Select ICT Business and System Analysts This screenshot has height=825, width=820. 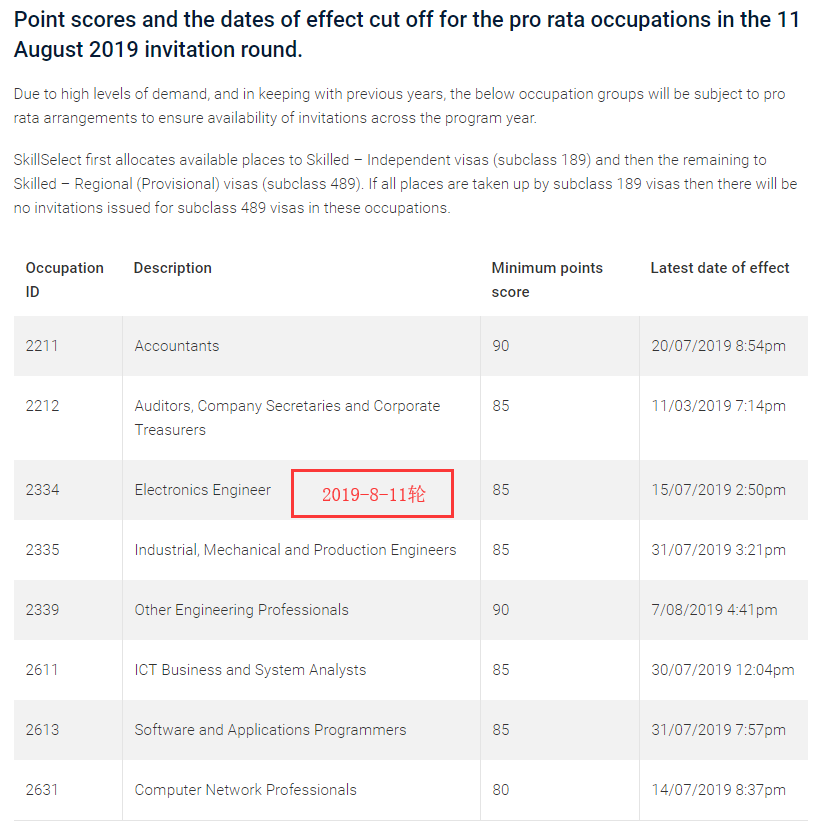click(x=250, y=670)
